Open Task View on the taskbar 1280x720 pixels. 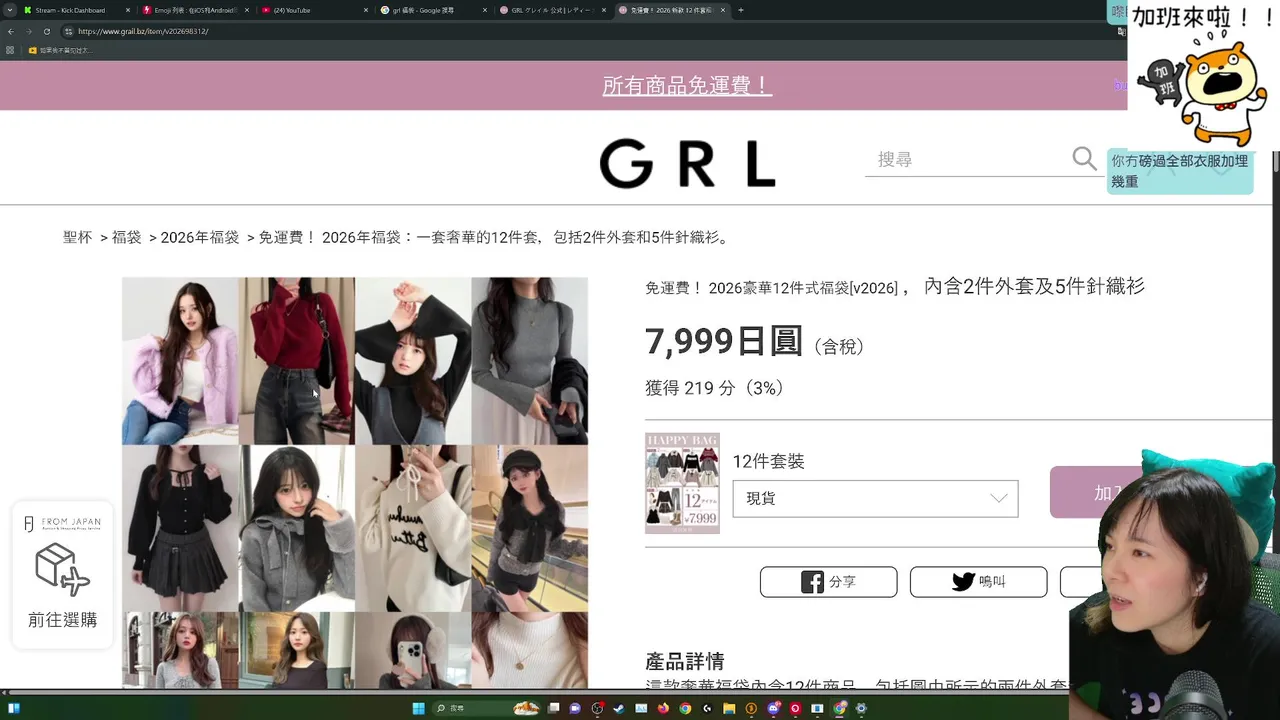coord(553,709)
